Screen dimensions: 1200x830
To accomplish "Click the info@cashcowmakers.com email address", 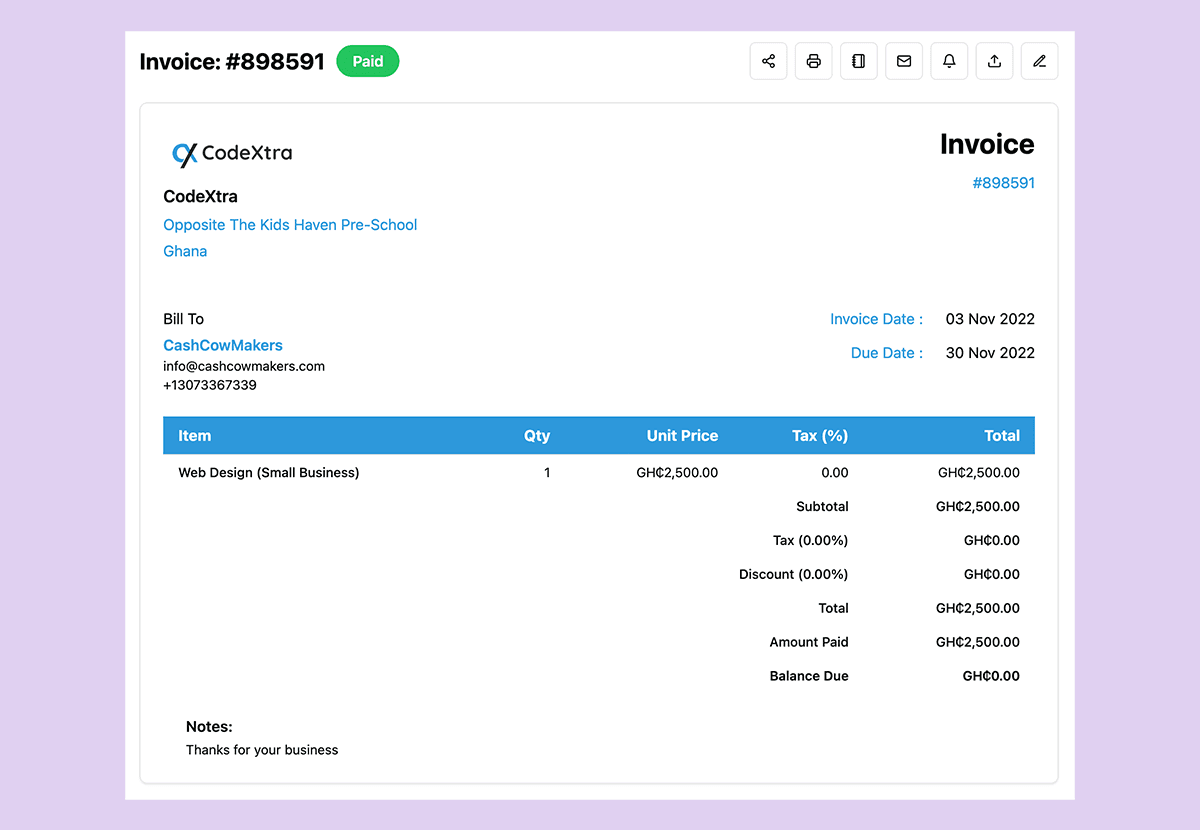I will 244,366.
